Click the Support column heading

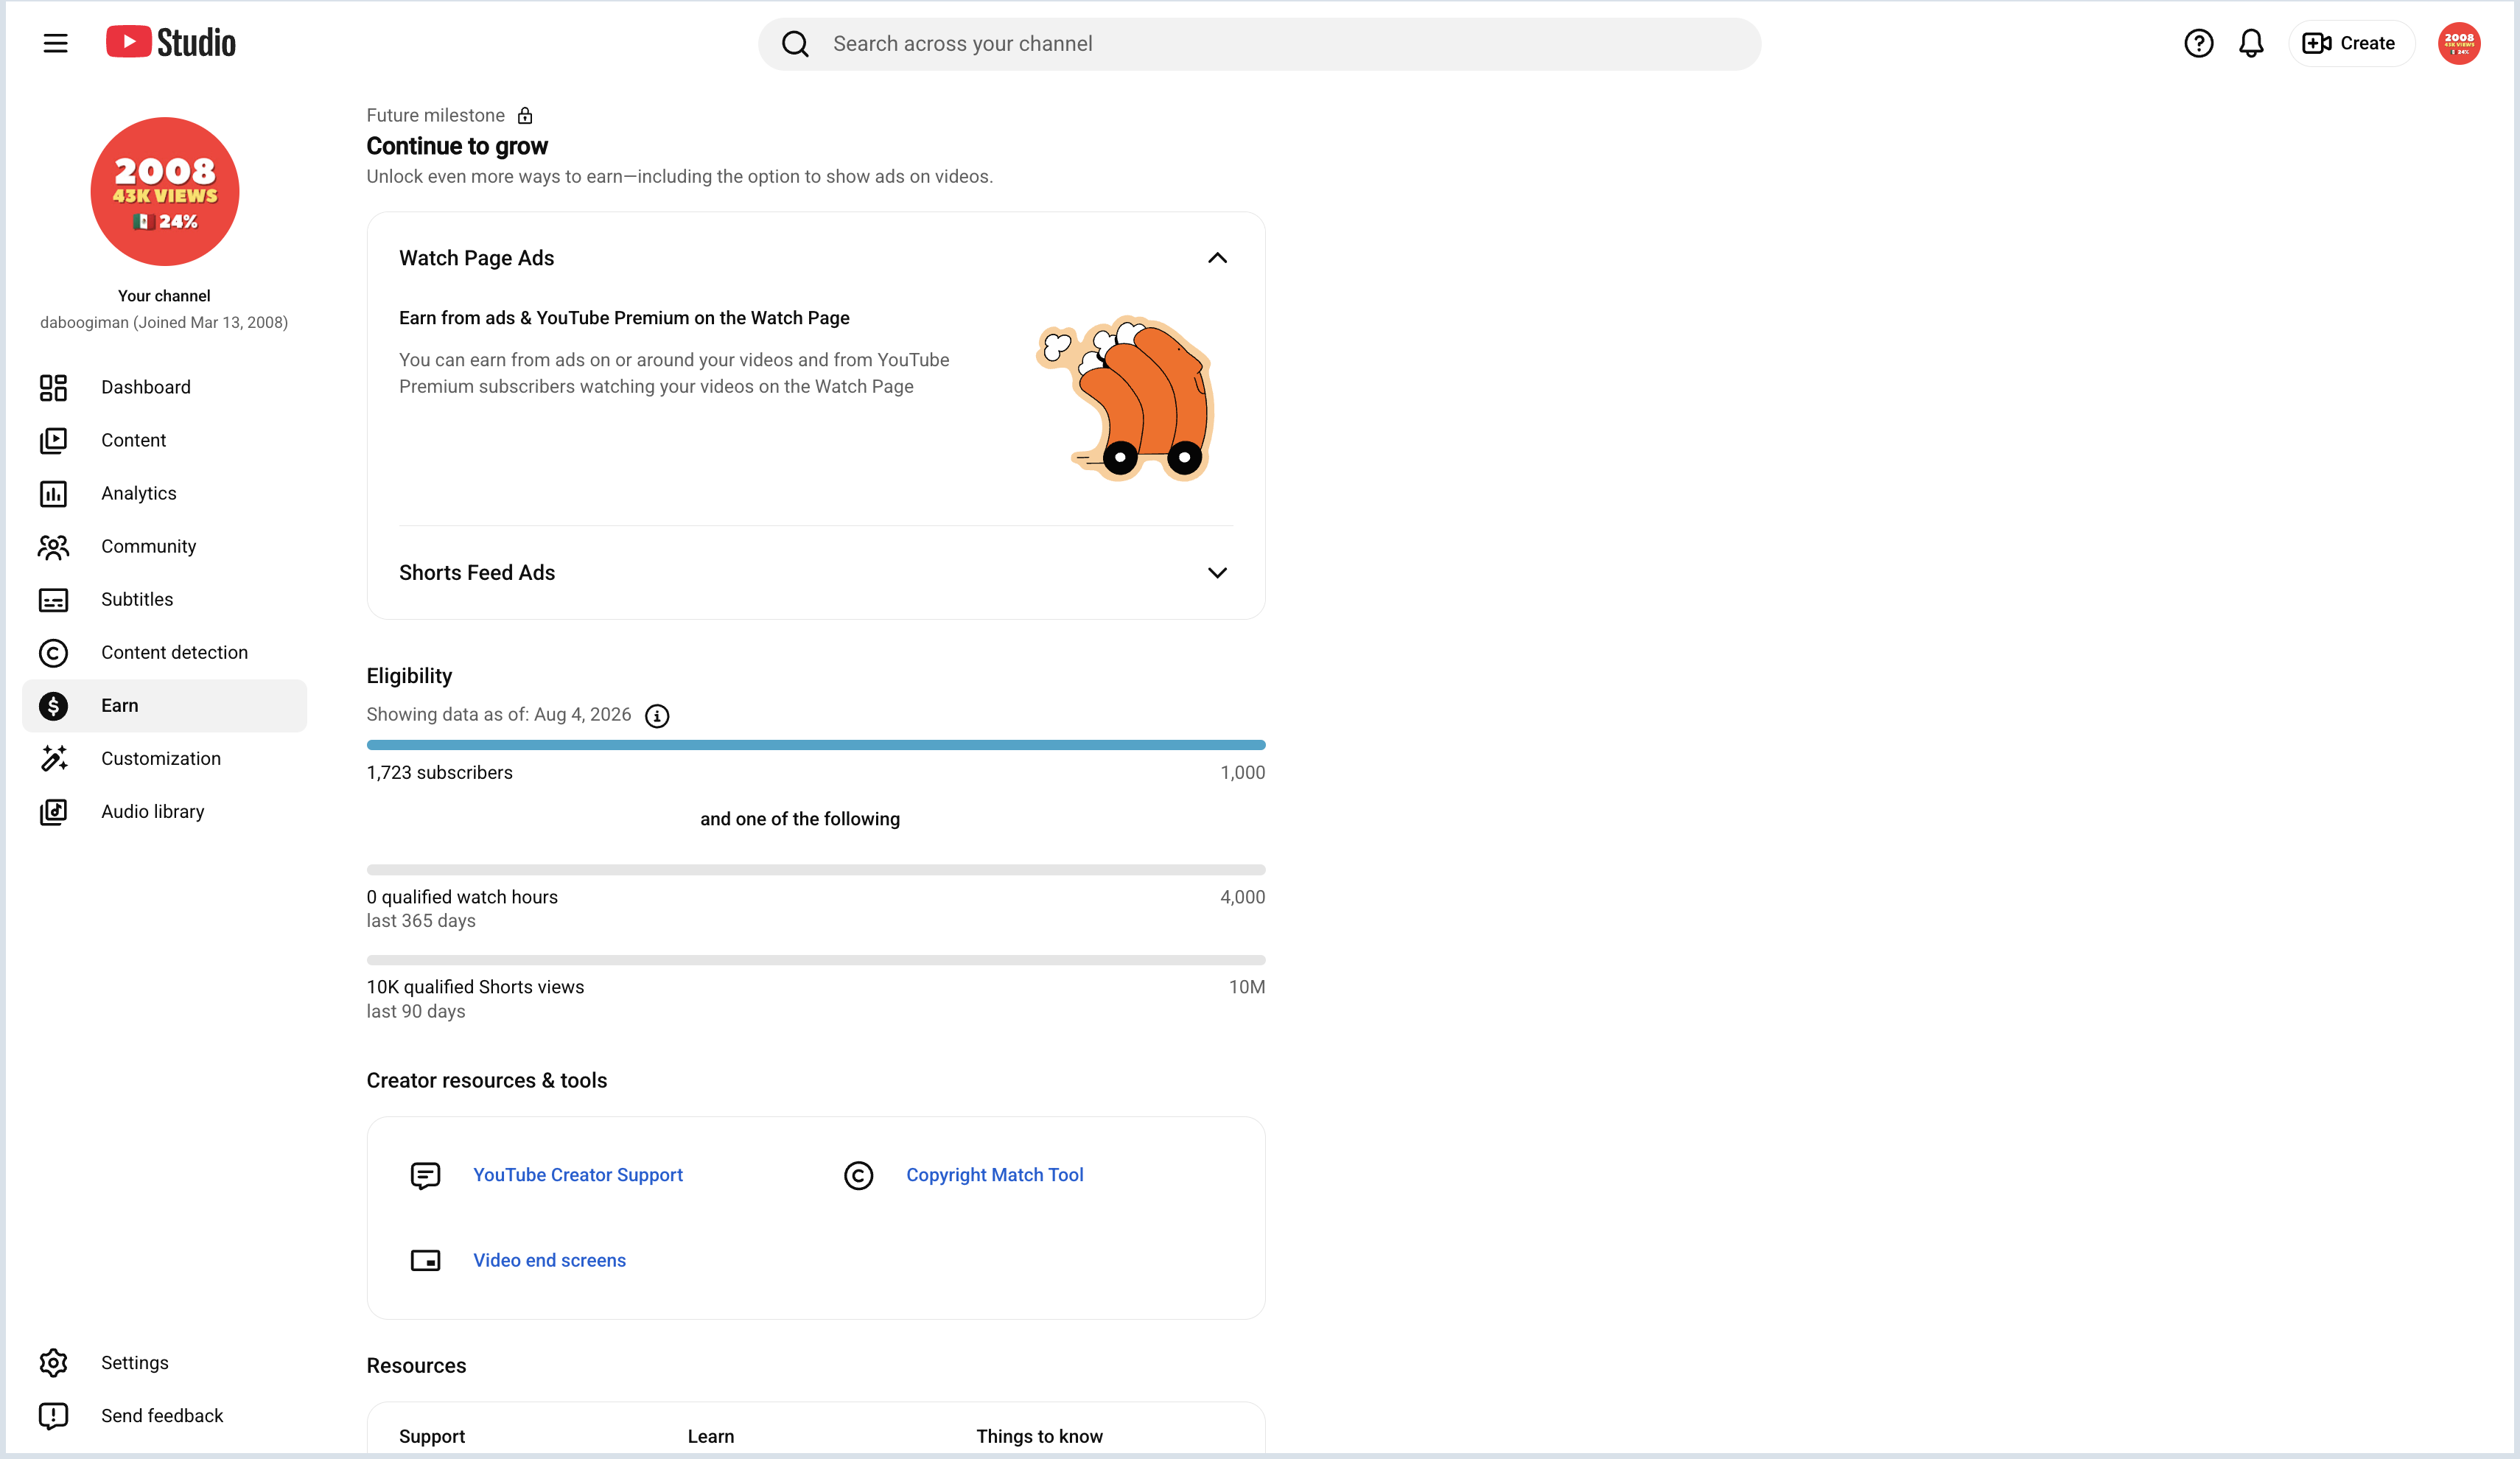(432, 1436)
